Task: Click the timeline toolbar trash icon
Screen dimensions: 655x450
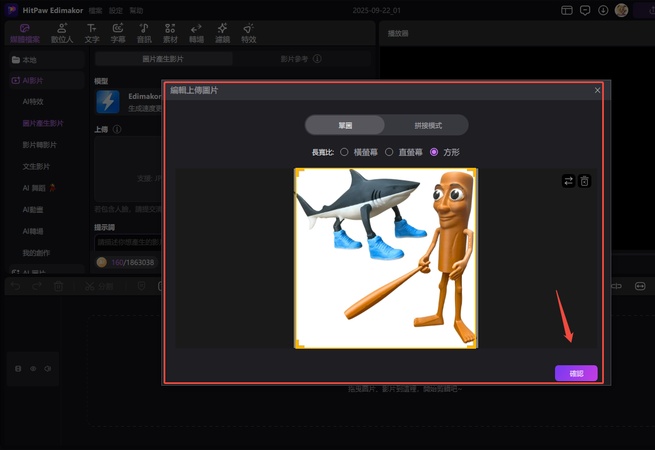Action: click(x=58, y=286)
